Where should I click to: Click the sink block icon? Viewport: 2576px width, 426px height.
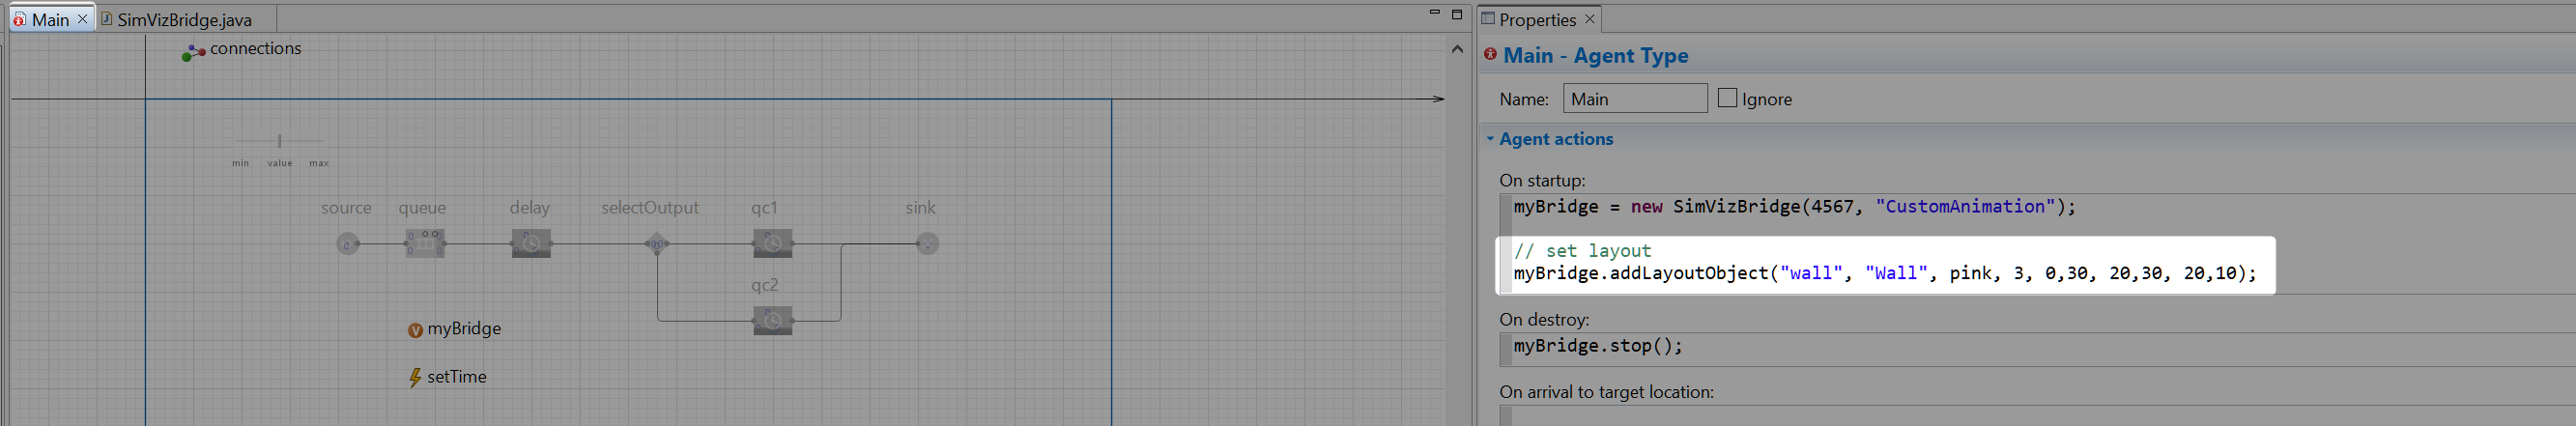pos(927,243)
